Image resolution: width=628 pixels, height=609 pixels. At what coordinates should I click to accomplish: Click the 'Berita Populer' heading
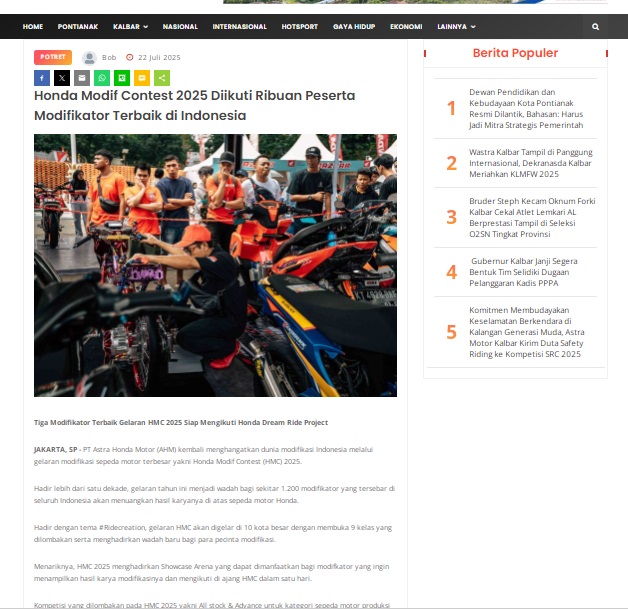coord(515,53)
